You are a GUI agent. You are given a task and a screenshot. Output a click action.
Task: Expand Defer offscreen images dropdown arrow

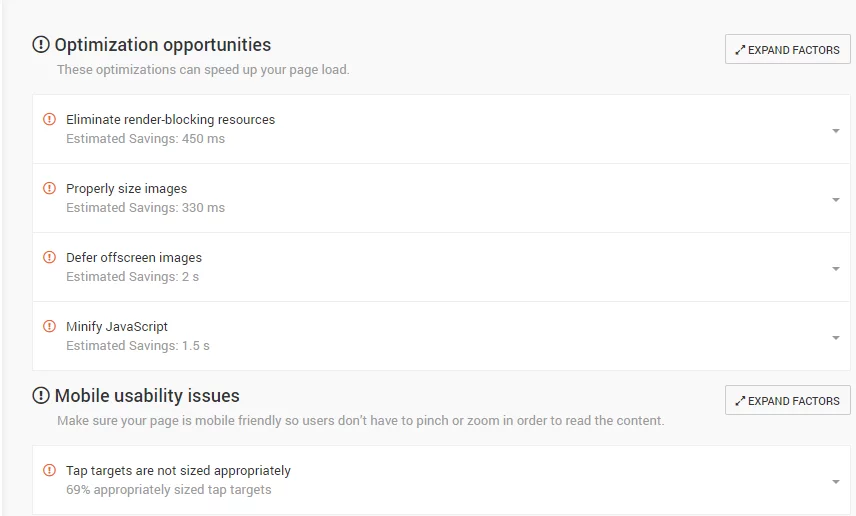tap(835, 269)
